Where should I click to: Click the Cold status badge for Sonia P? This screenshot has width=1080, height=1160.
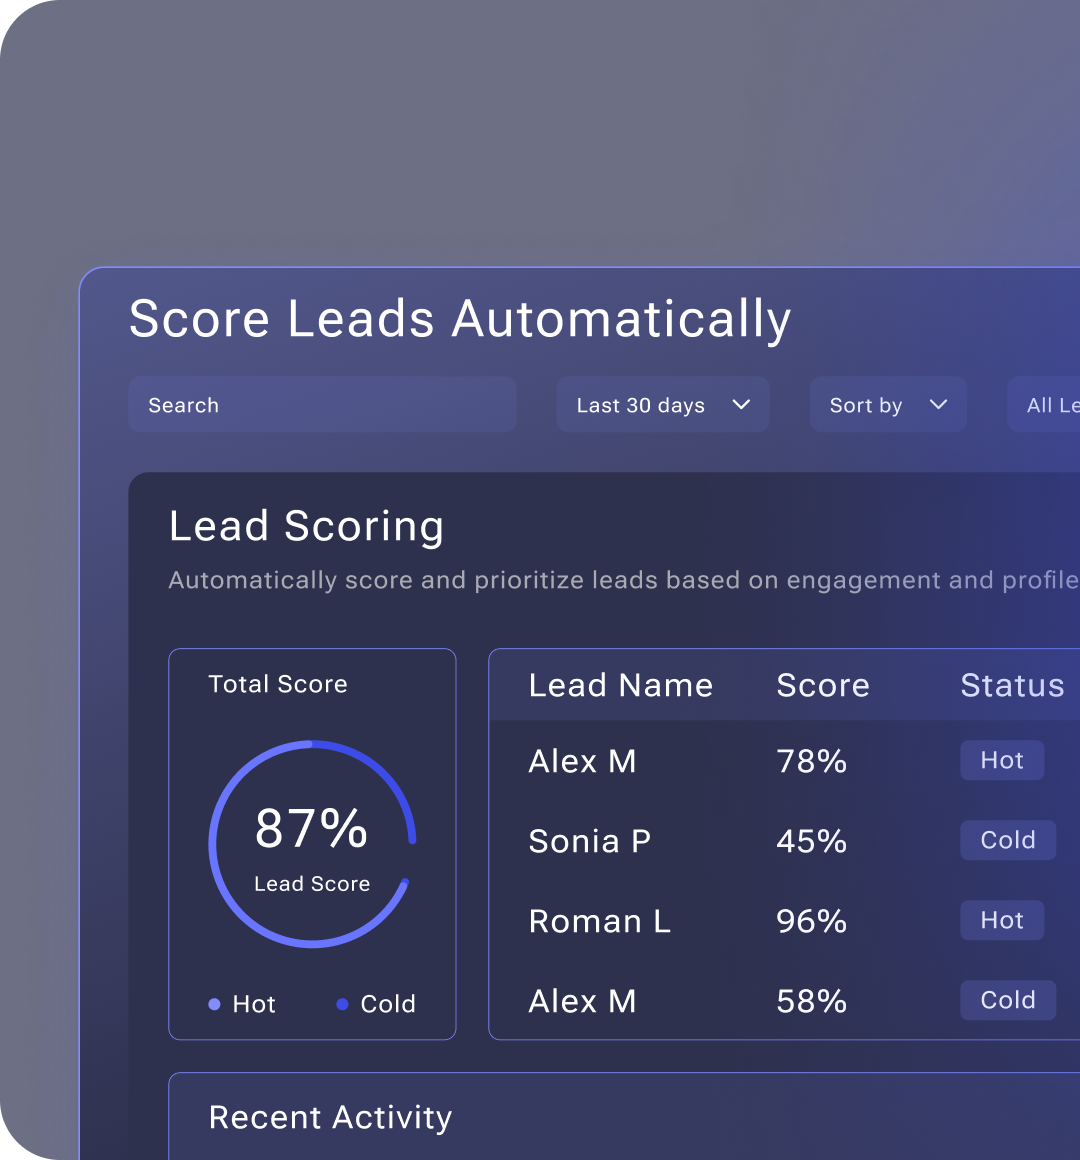[1008, 840]
